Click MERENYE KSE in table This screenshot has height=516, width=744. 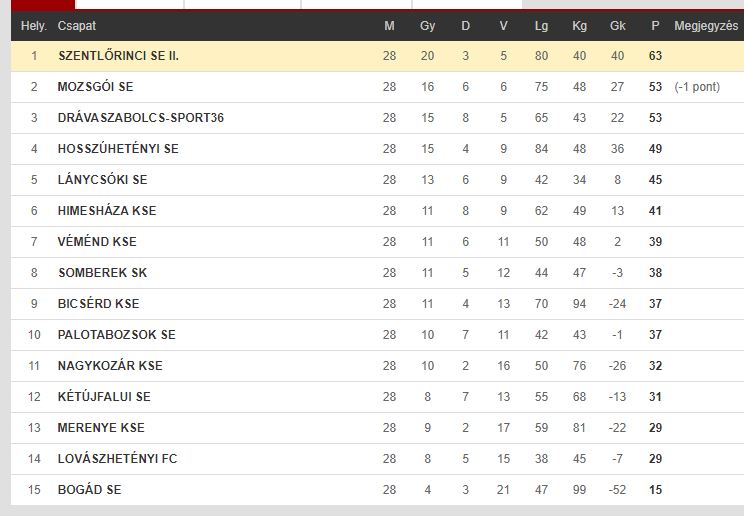coord(101,428)
